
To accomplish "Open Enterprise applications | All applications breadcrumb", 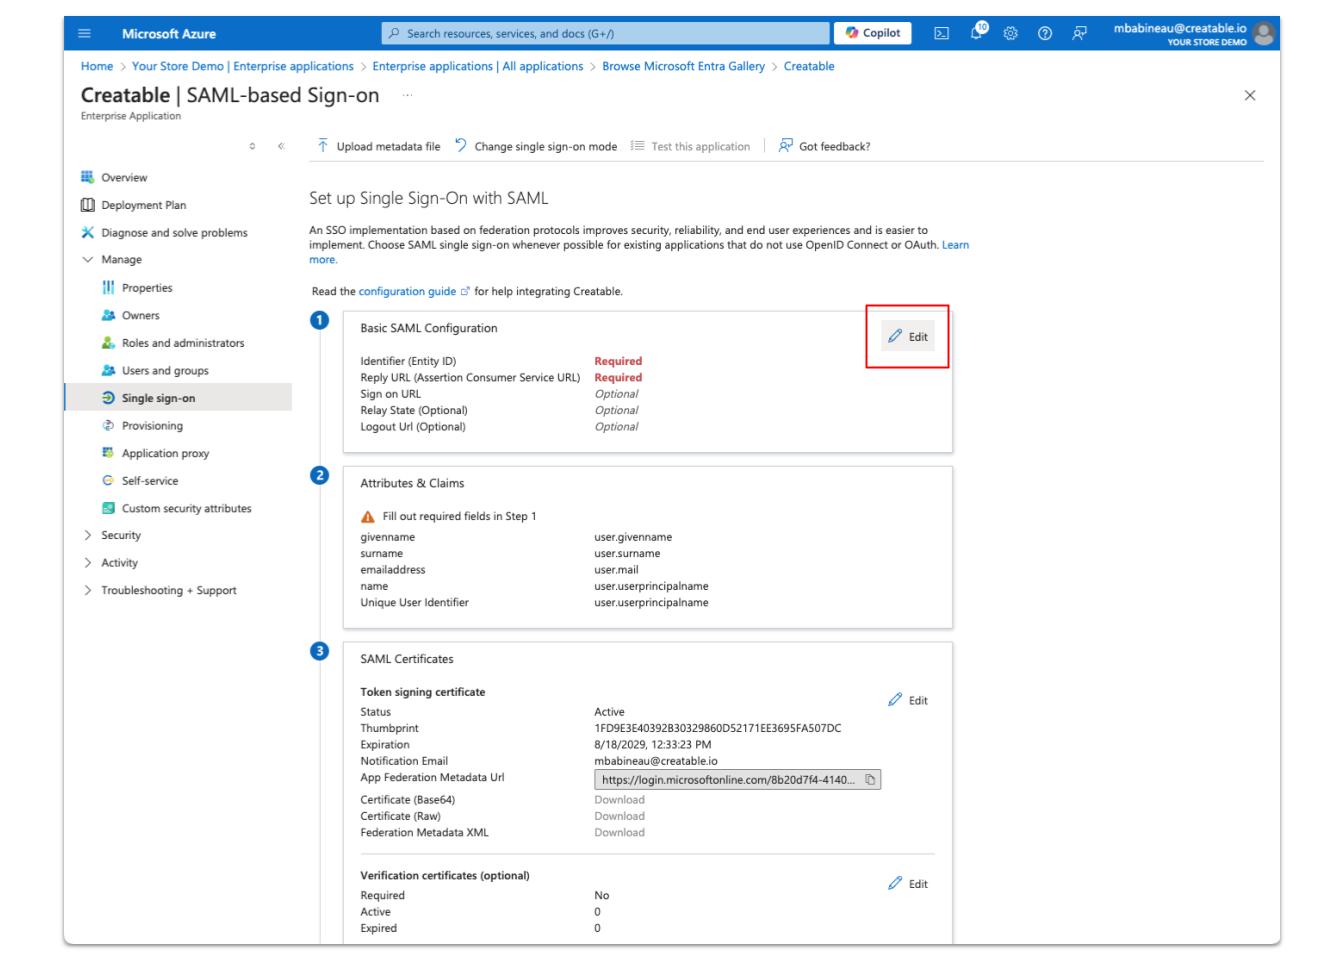I will tap(478, 66).
